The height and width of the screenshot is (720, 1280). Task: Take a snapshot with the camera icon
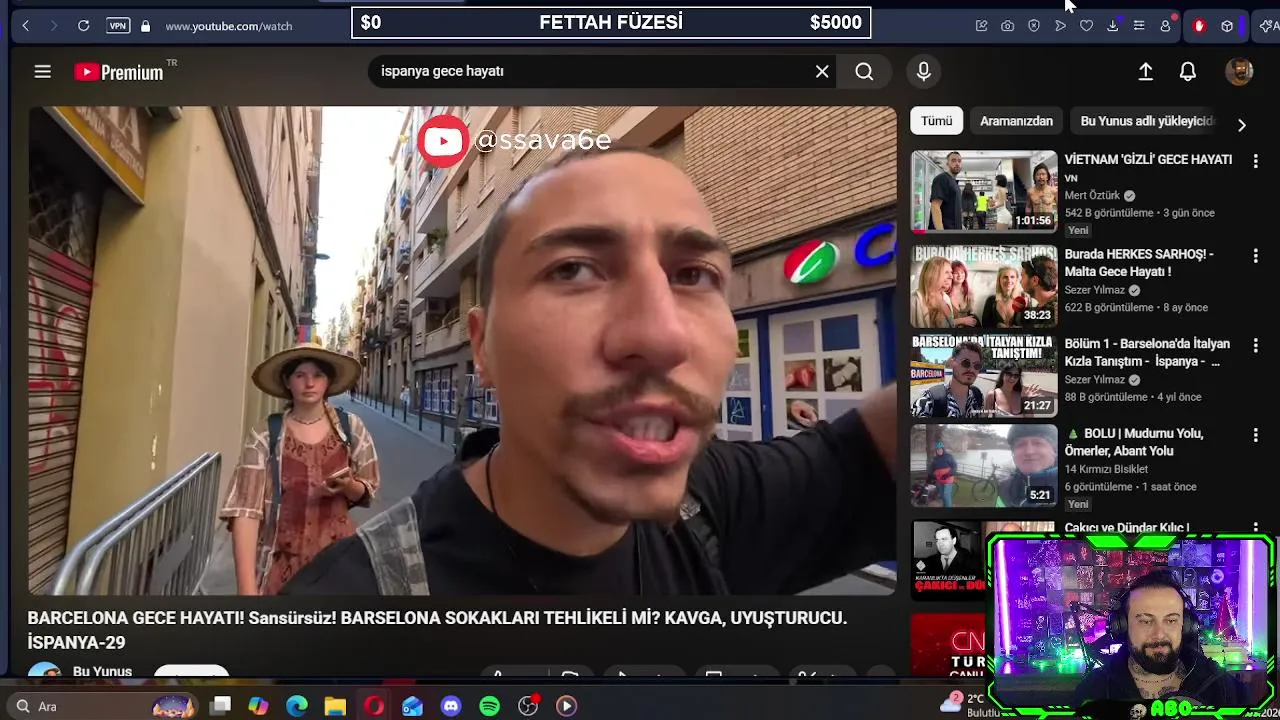point(1008,26)
